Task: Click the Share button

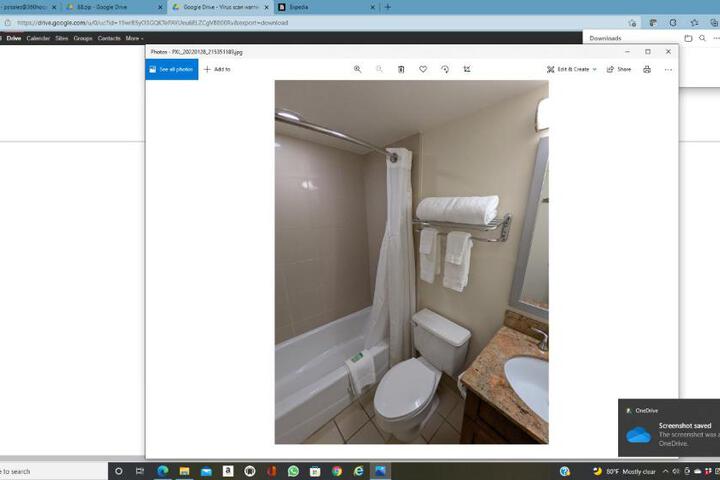Action: (x=619, y=69)
